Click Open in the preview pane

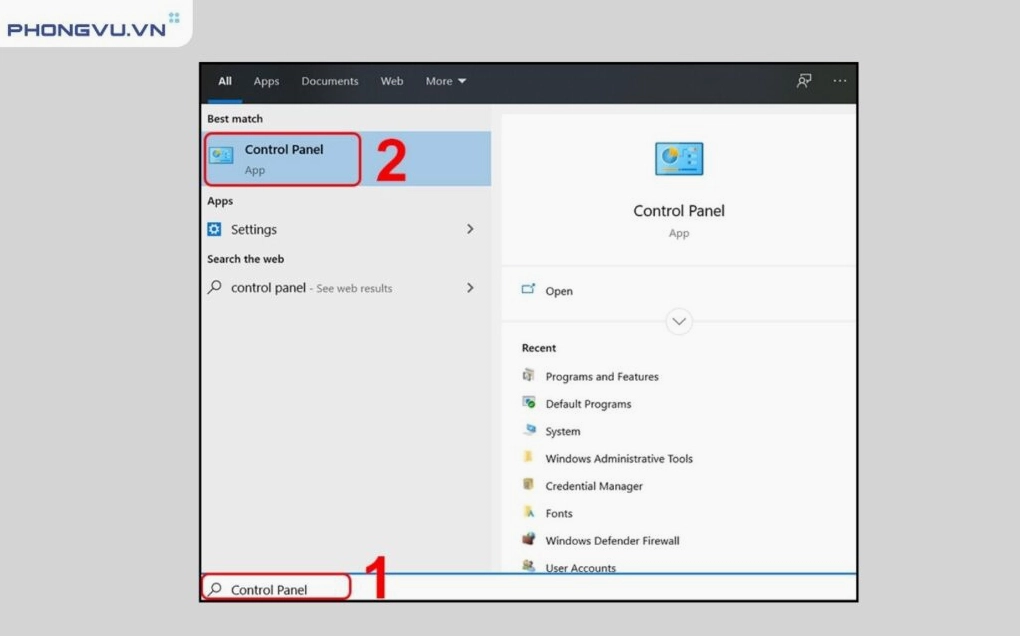tap(558, 291)
